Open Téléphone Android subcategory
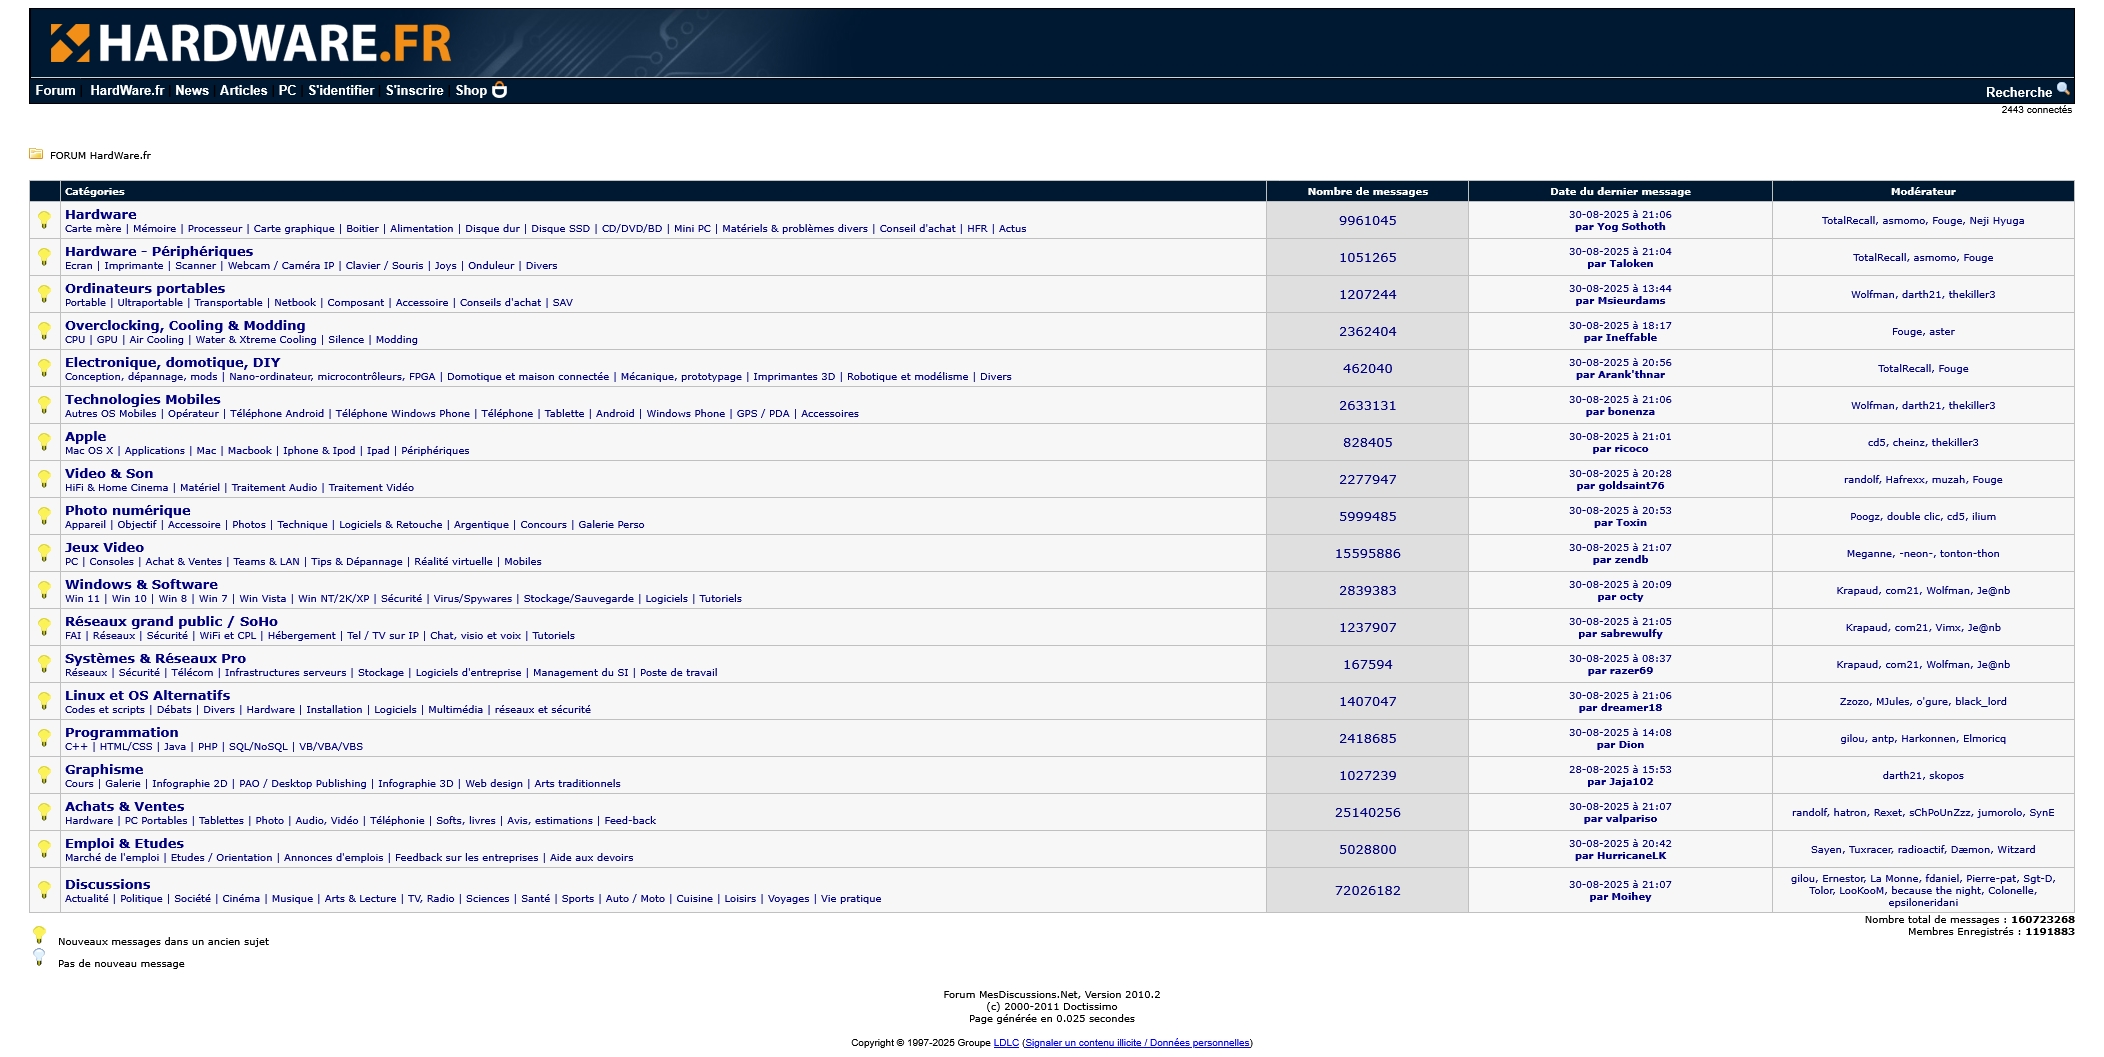This screenshot has height=1057, width=2104. coord(277,414)
